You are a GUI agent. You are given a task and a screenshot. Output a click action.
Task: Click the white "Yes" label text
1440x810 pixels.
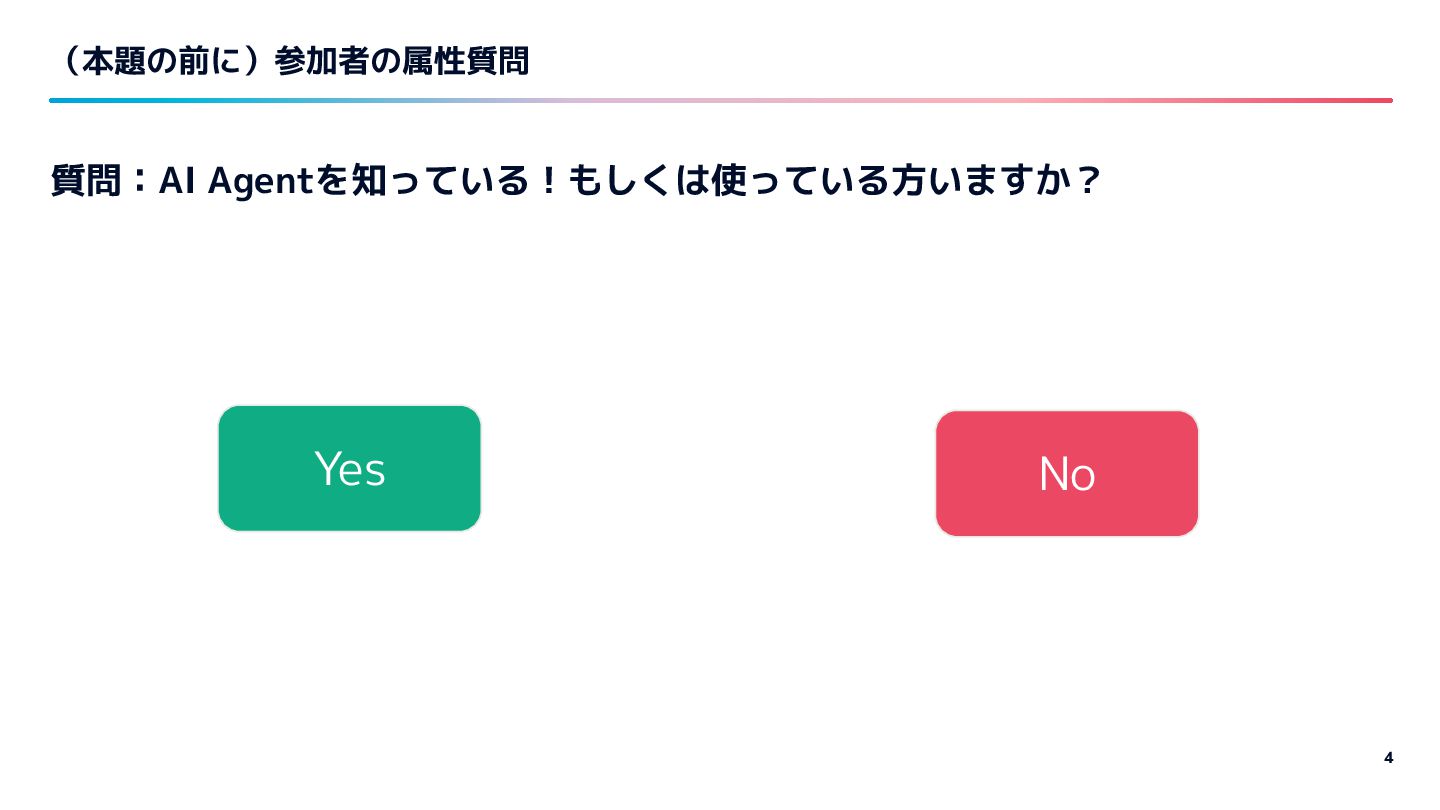349,469
